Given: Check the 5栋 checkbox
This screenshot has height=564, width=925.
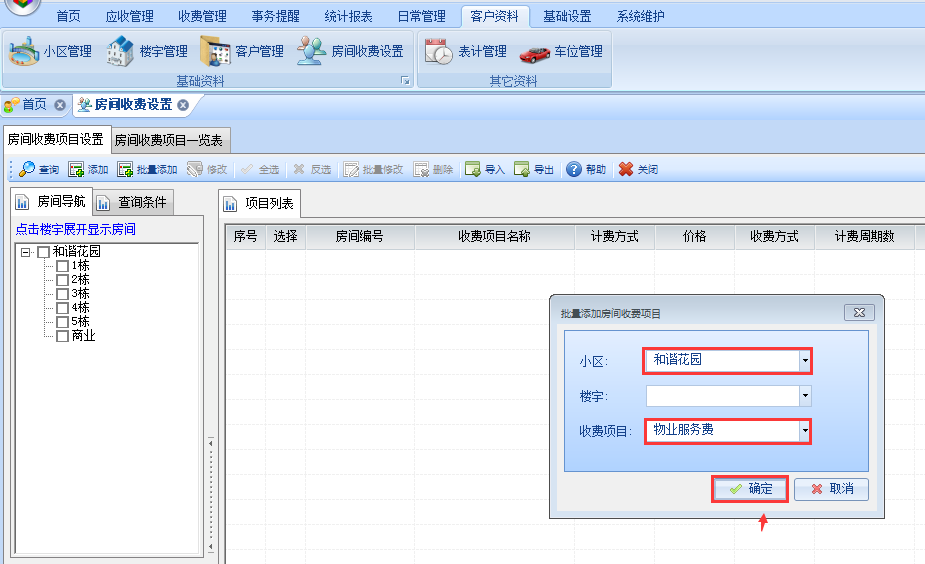Looking at the screenshot, I should [x=63, y=322].
